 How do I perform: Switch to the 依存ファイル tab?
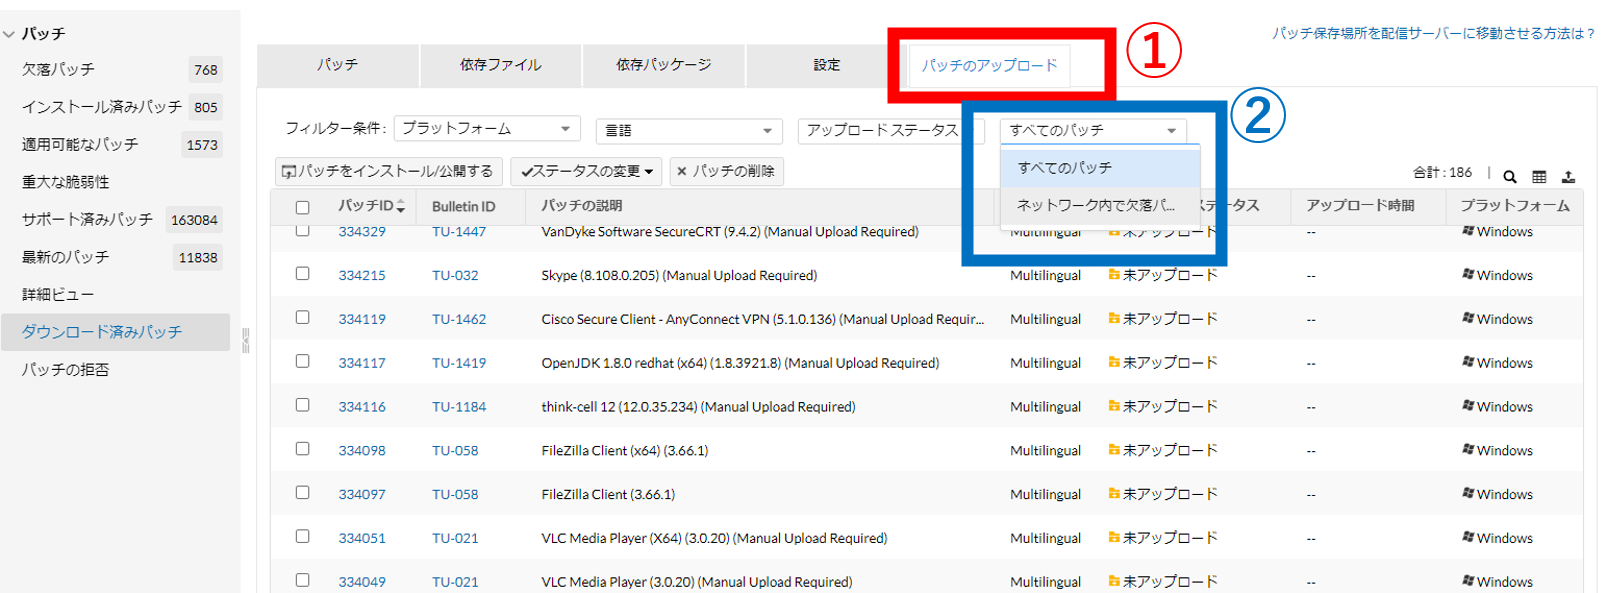click(x=500, y=65)
